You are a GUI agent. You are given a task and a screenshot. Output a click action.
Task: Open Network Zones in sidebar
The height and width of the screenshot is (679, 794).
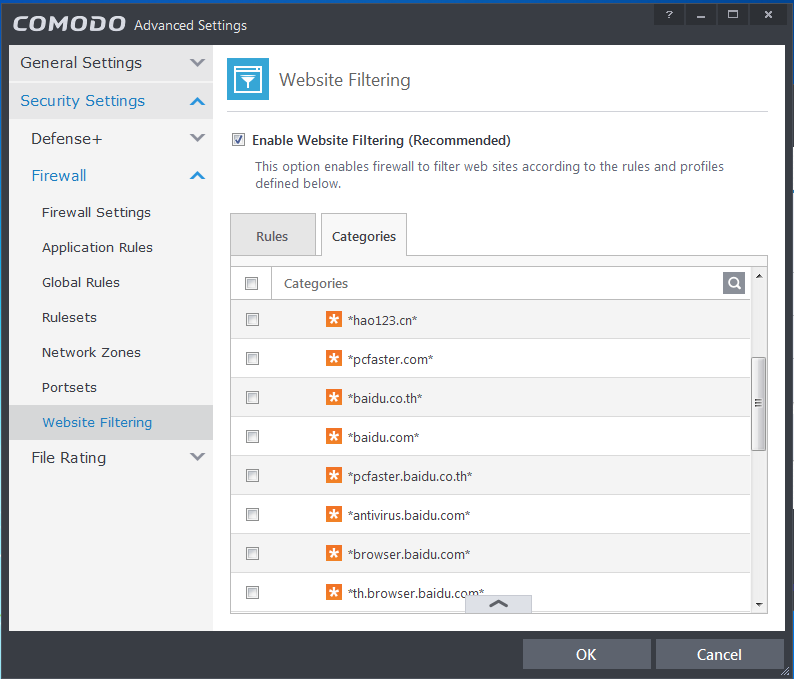pyautogui.click(x=91, y=352)
